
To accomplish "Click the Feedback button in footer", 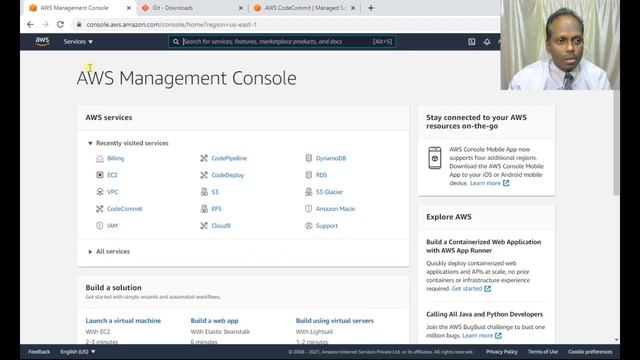I will click(39, 352).
